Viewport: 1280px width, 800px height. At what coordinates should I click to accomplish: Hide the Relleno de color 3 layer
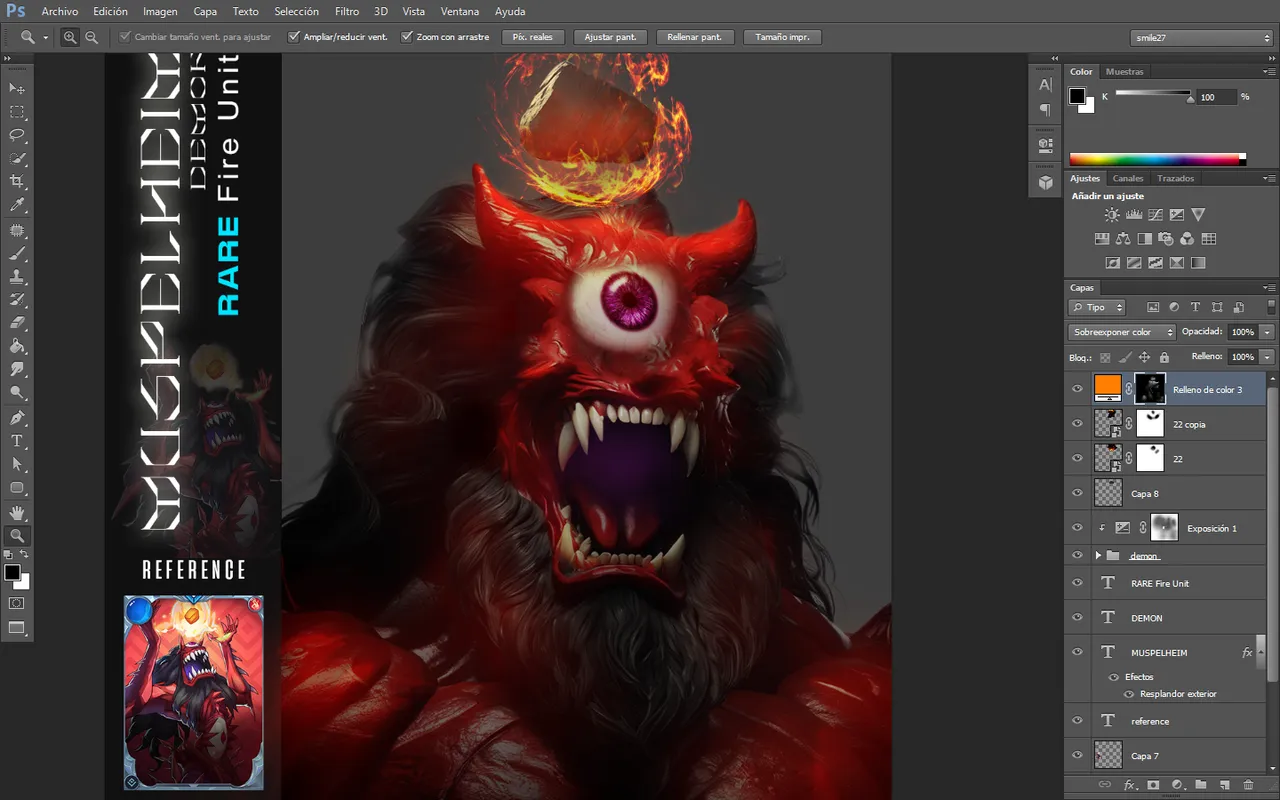1077,389
